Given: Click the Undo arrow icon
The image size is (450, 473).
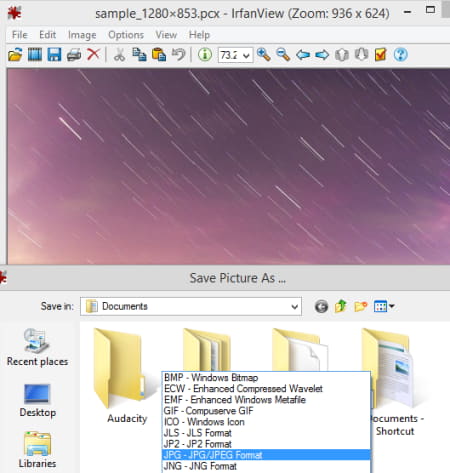Looking at the screenshot, I should [178, 54].
